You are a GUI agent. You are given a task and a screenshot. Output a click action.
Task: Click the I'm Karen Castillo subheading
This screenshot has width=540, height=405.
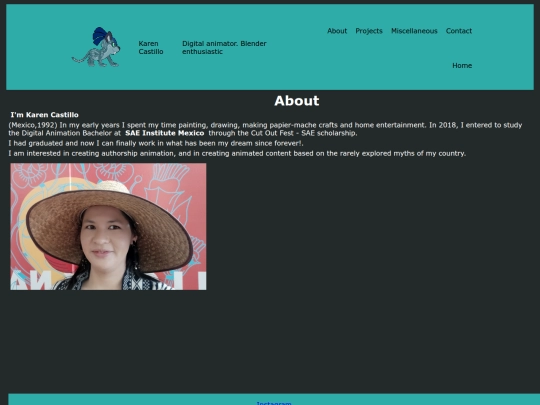(x=44, y=115)
